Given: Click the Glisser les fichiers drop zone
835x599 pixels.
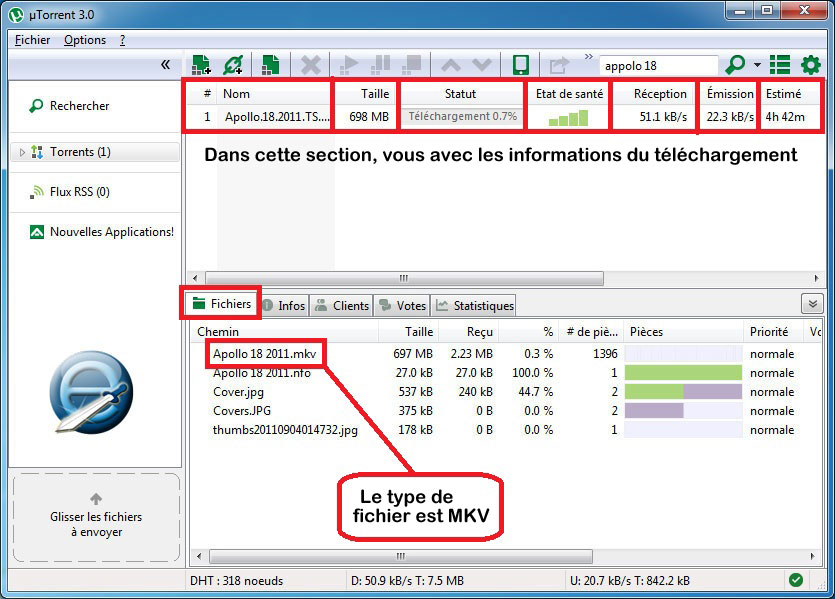Looking at the screenshot, I should (96, 518).
